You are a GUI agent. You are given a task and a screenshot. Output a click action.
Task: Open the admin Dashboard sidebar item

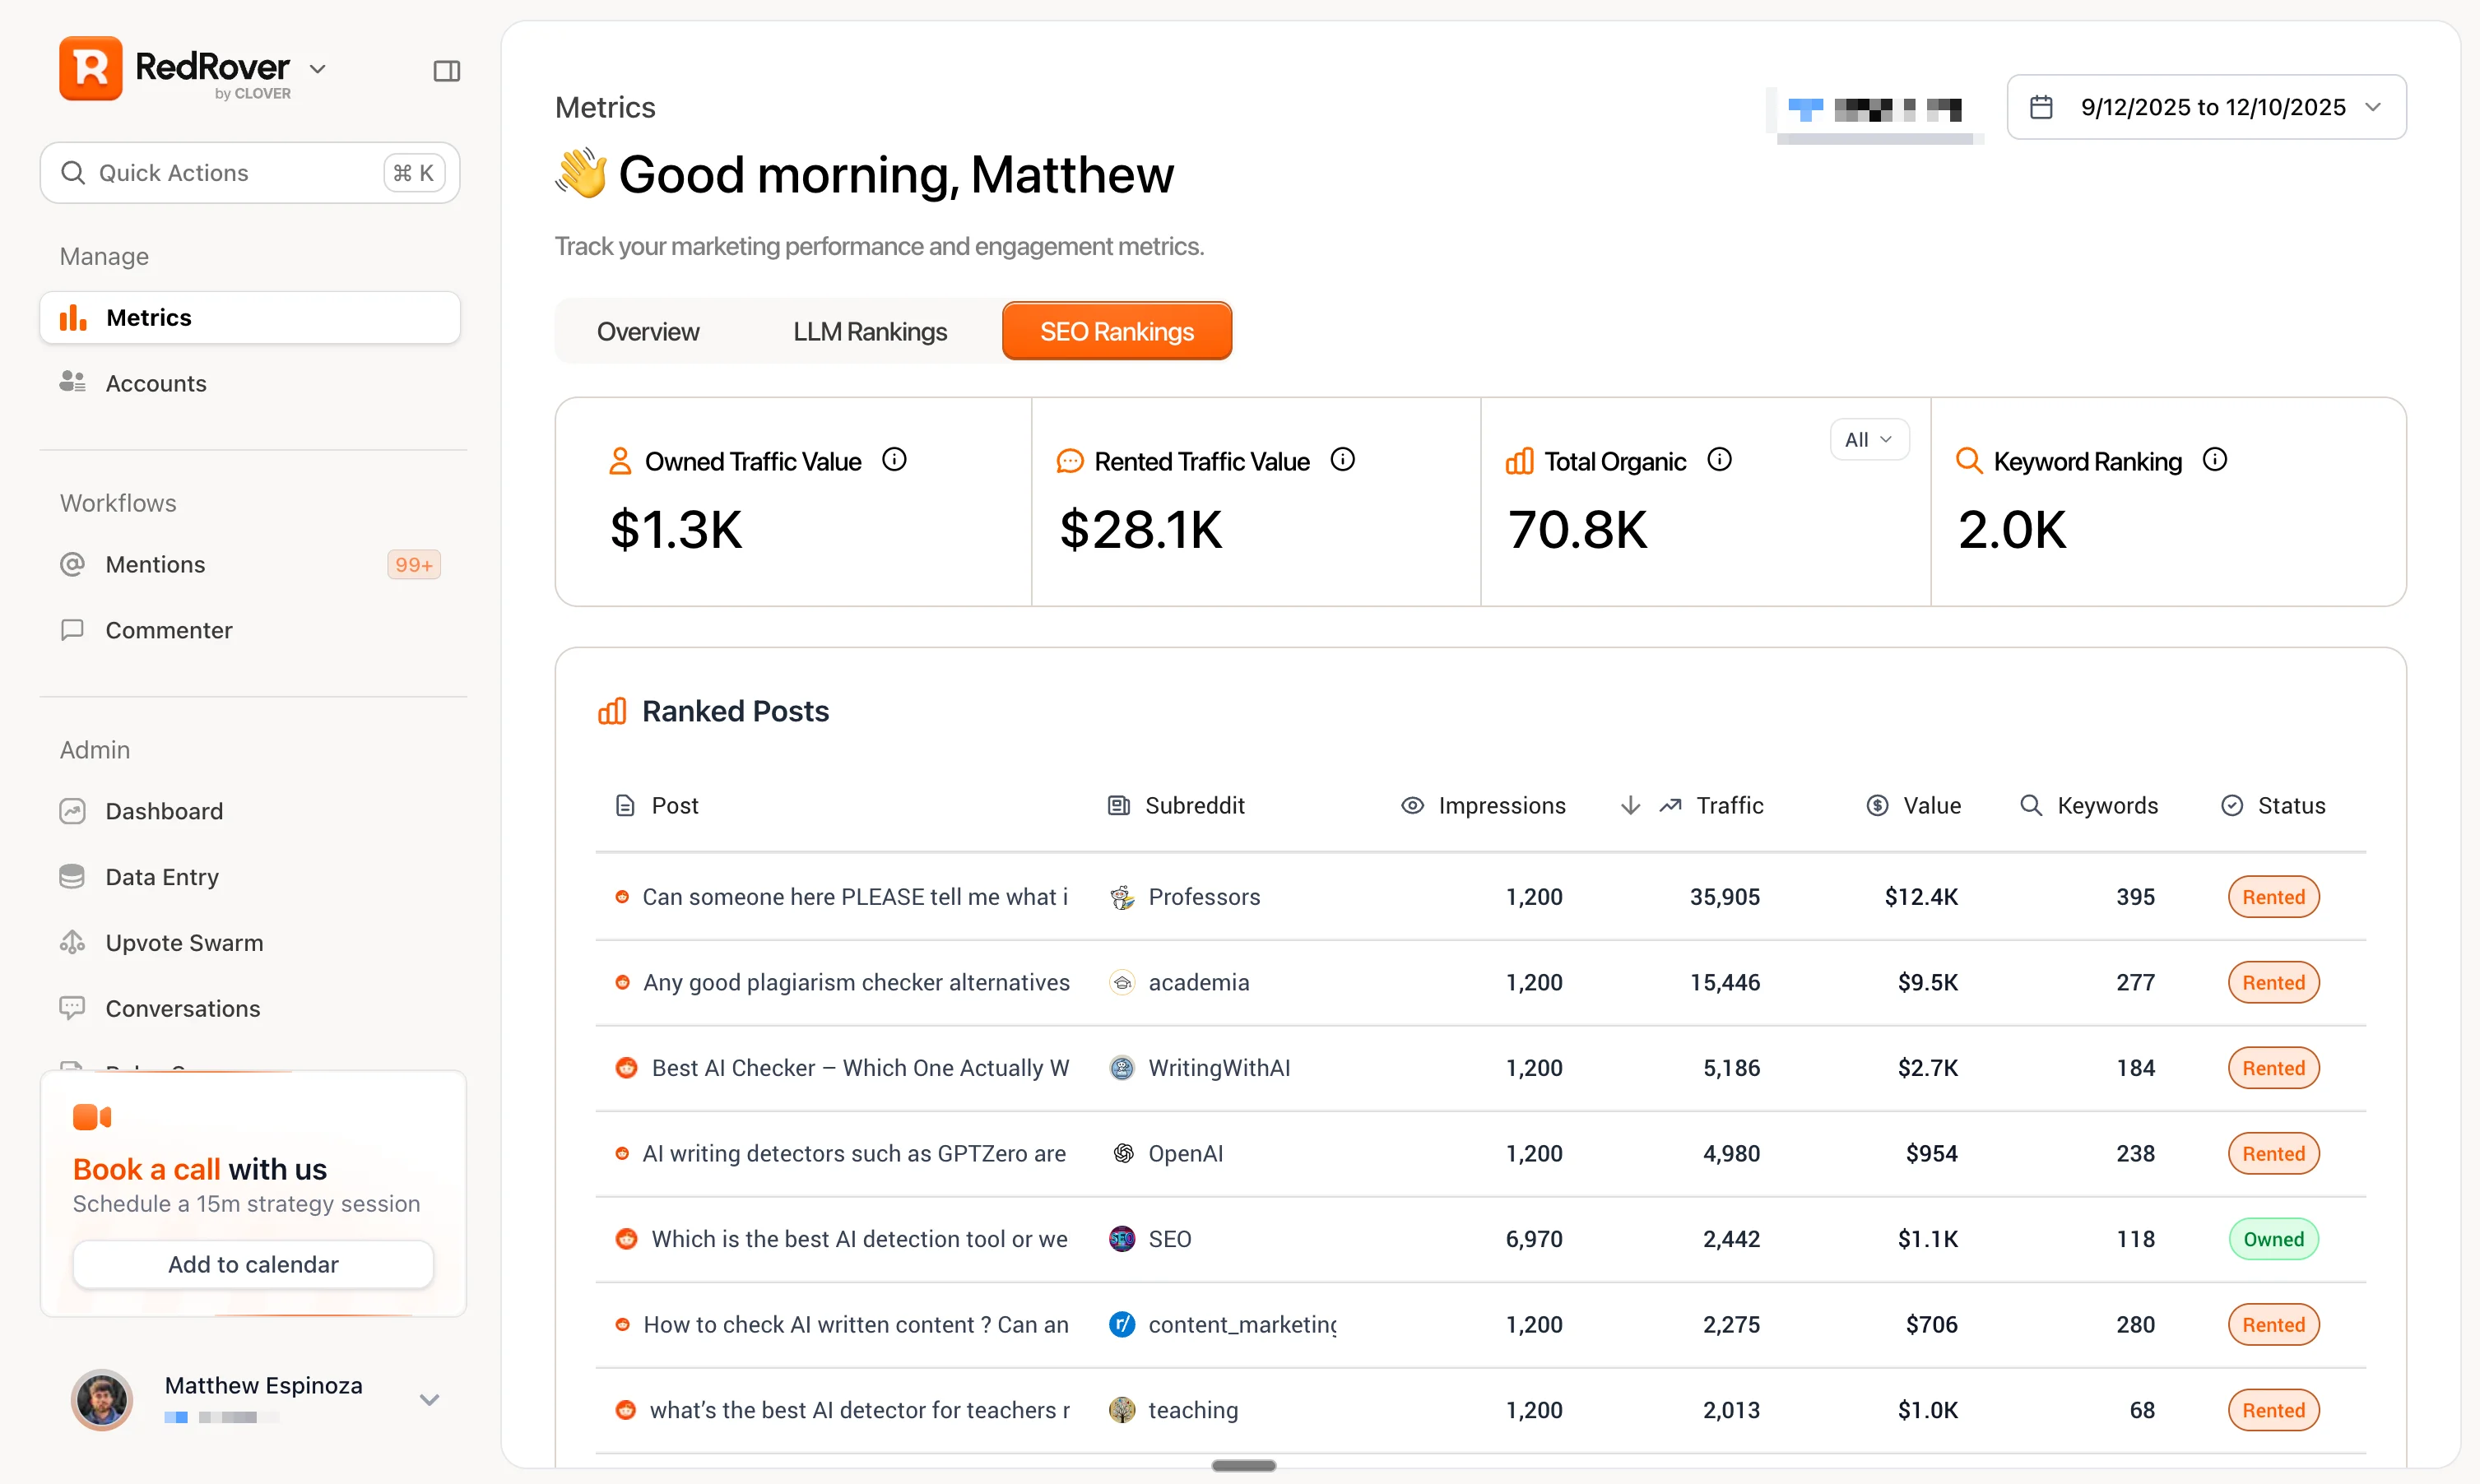(x=250, y=811)
